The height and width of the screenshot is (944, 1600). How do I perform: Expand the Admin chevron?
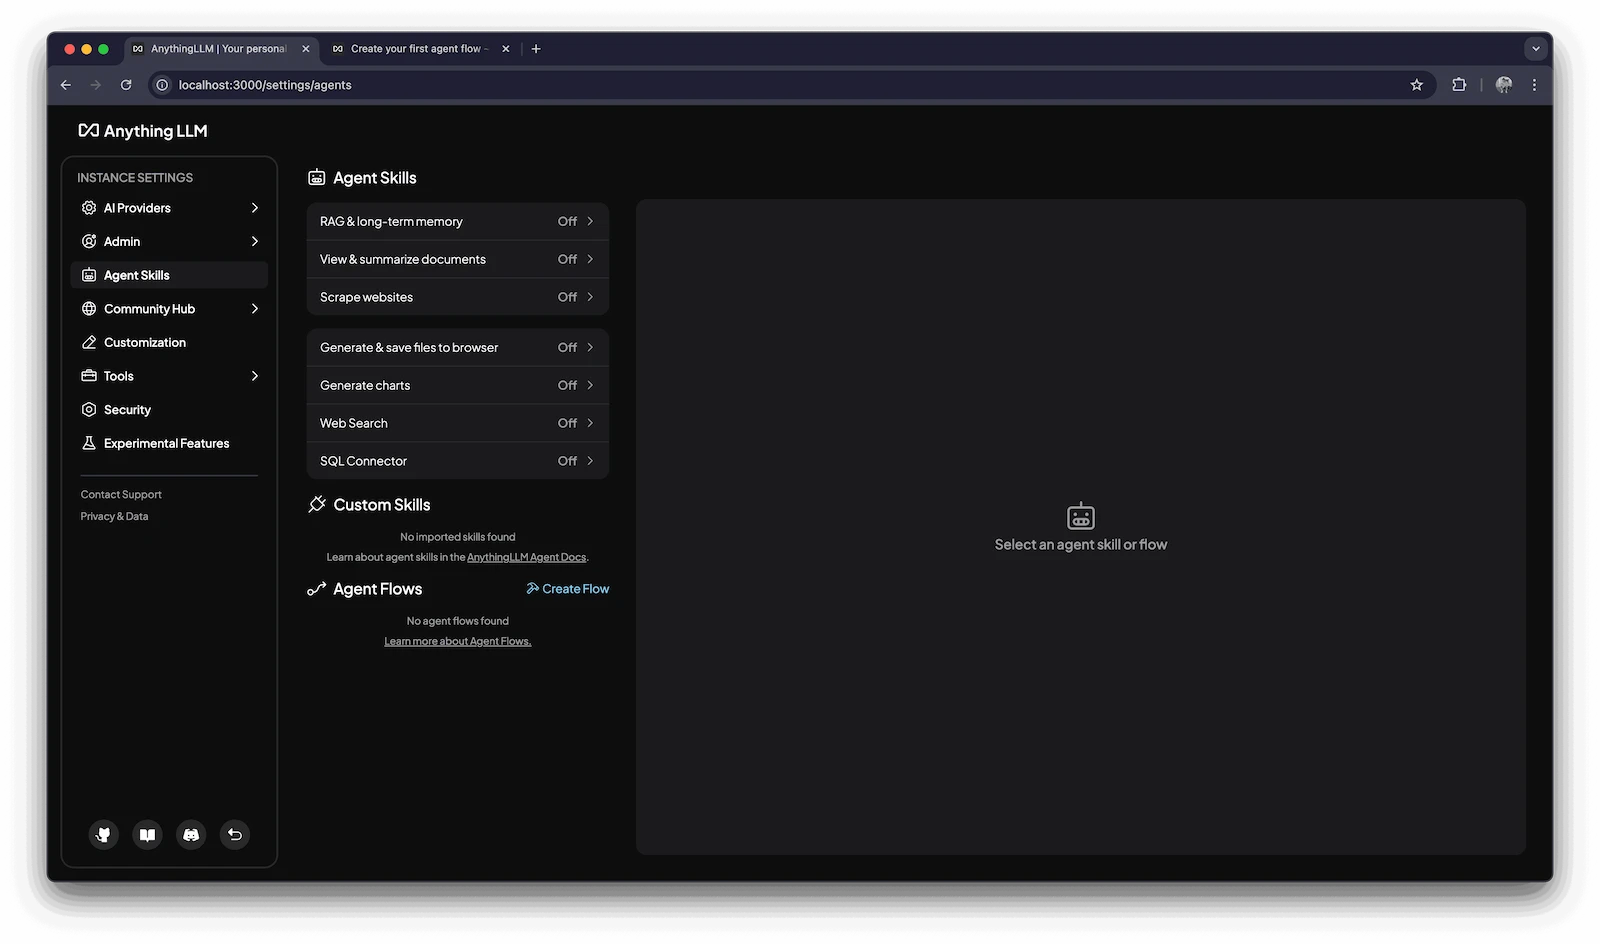point(255,242)
